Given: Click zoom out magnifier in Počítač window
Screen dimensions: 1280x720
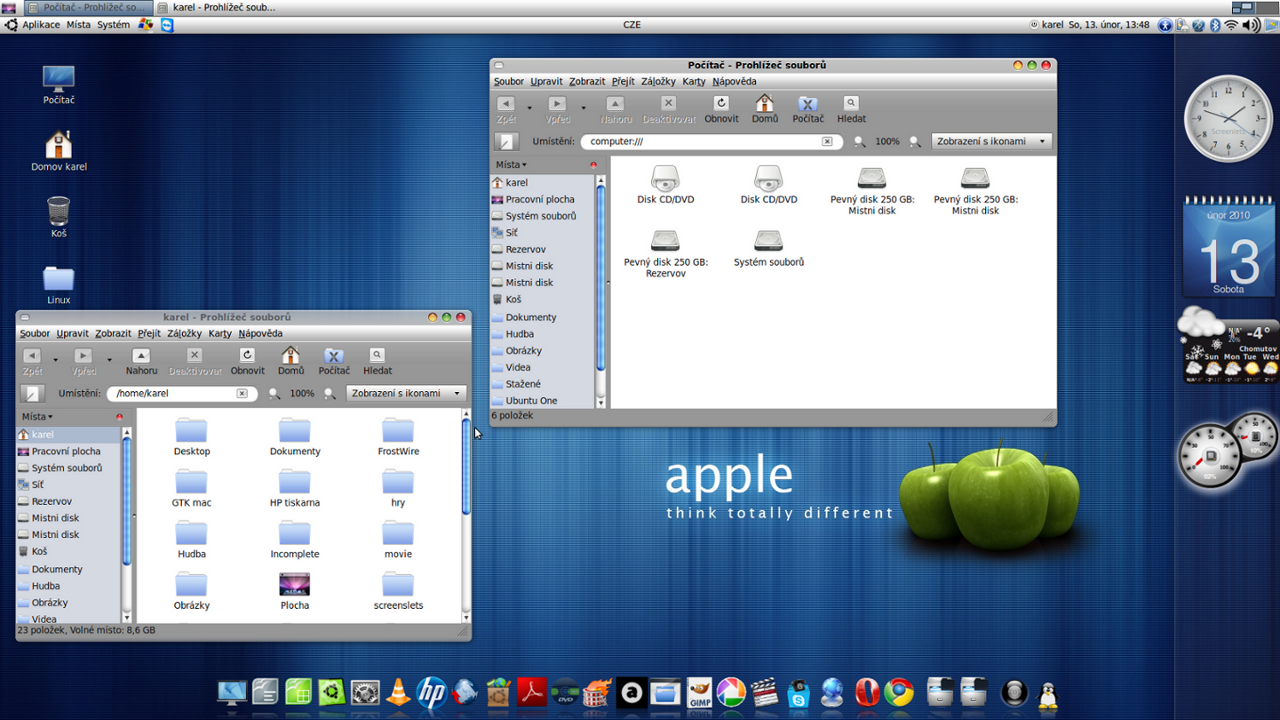Looking at the screenshot, I should point(860,142).
